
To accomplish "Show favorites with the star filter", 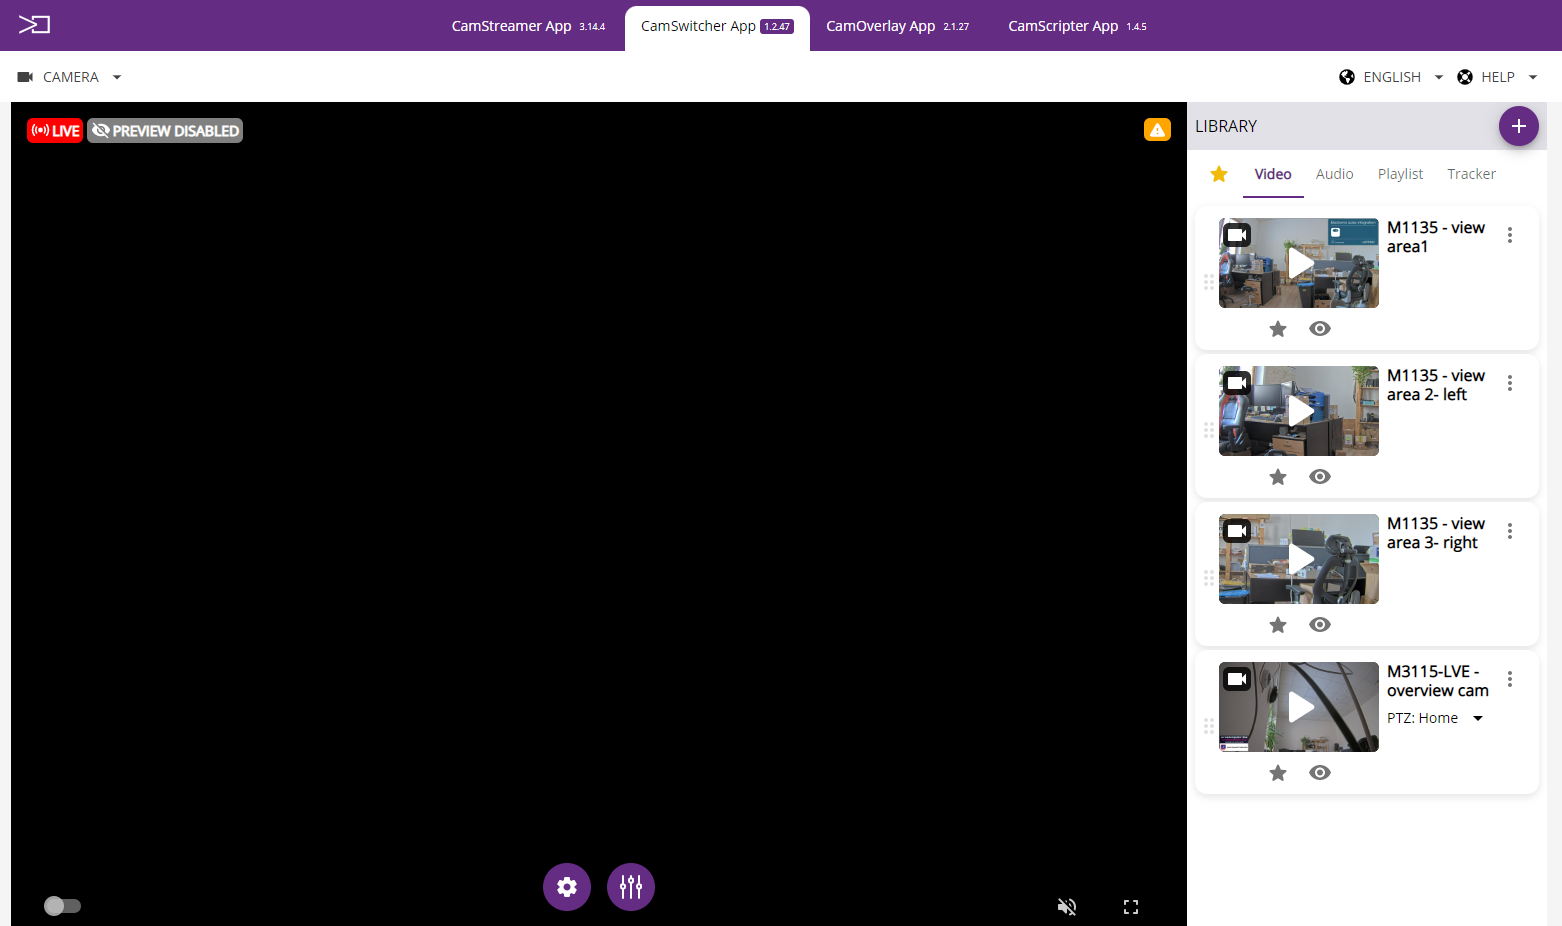I will (1219, 174).
